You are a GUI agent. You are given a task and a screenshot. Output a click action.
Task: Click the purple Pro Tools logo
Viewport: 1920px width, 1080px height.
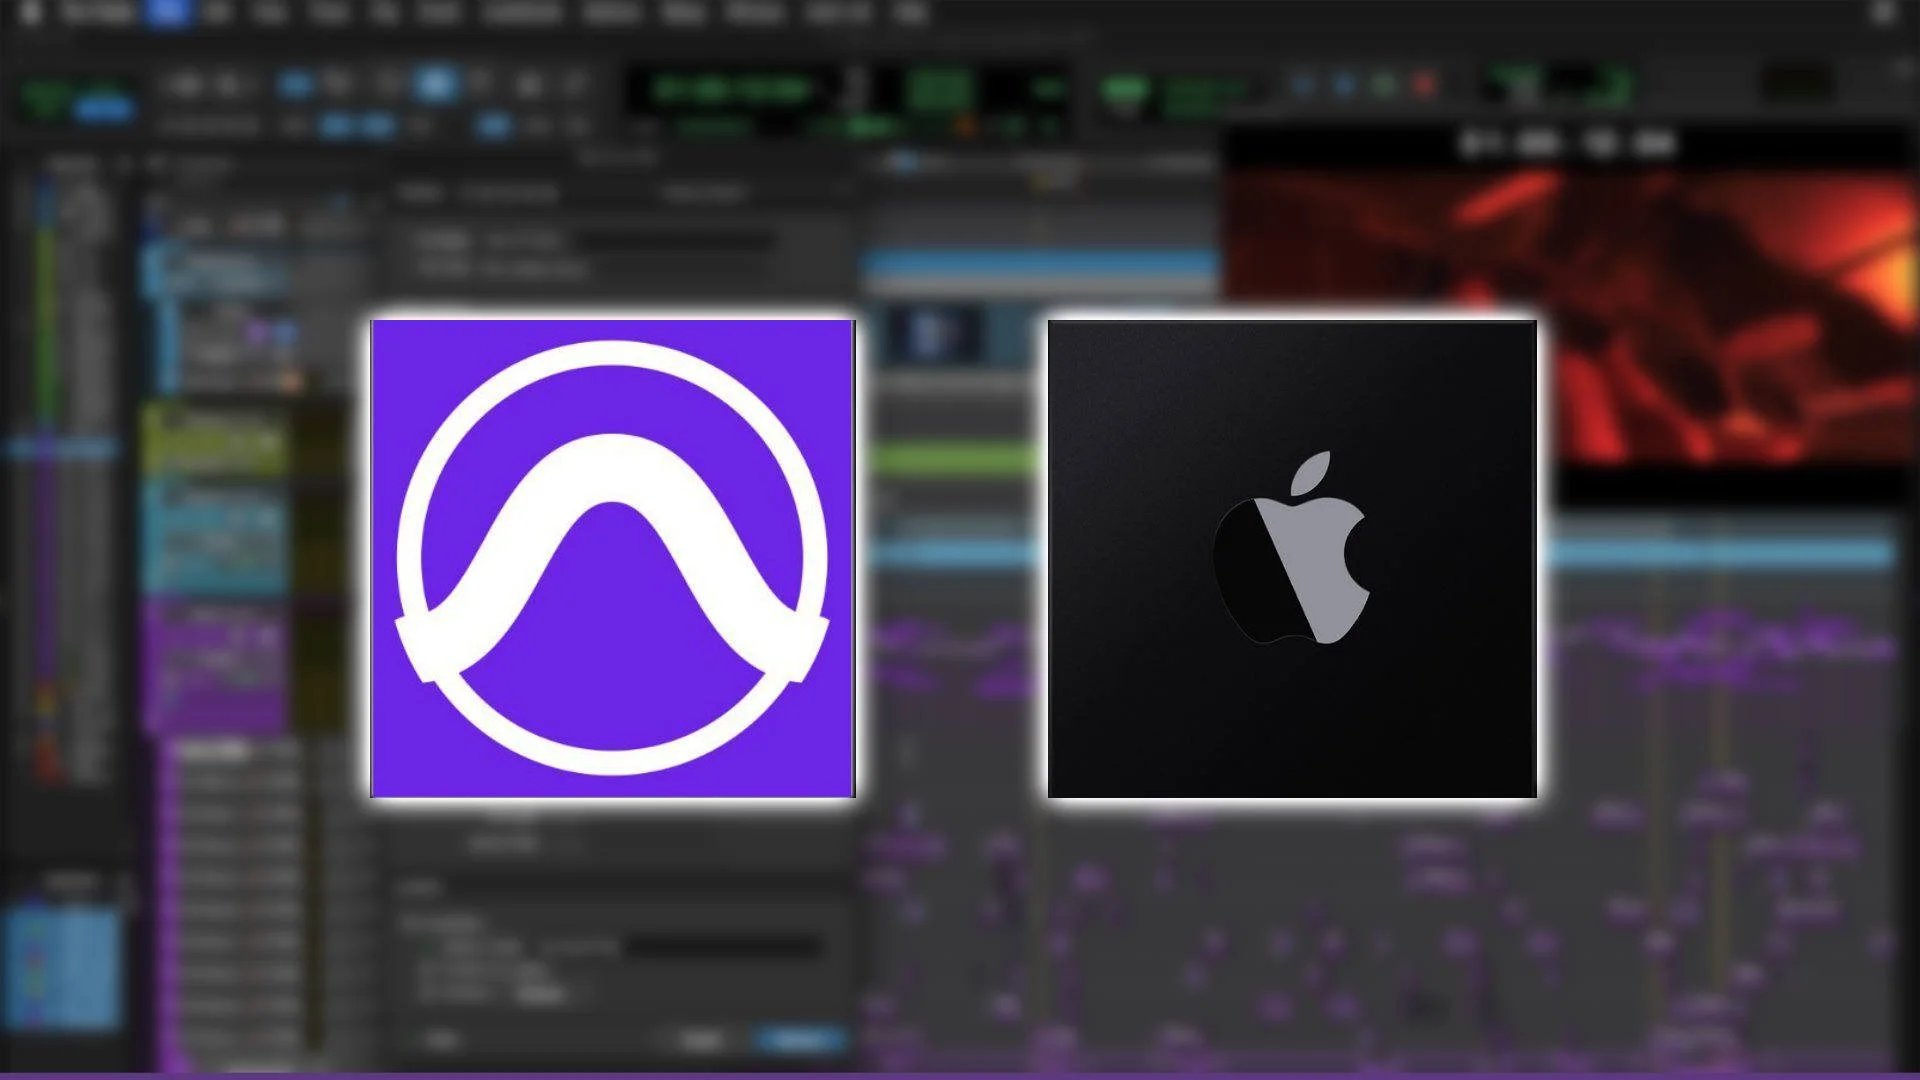click(x=612, y=558)
